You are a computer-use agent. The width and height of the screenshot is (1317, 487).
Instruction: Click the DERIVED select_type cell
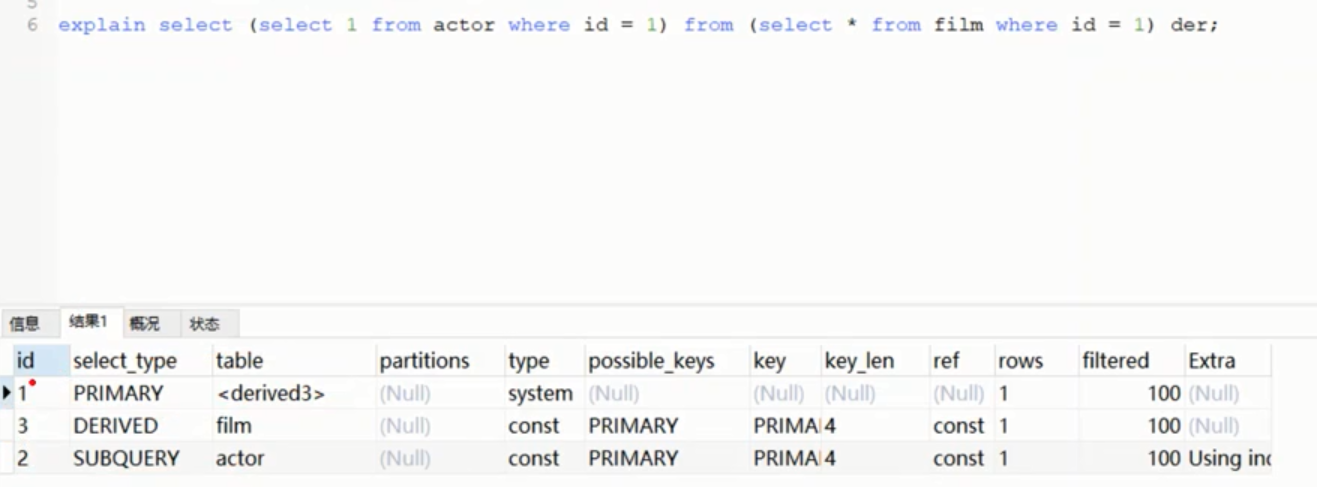(116, 426)
